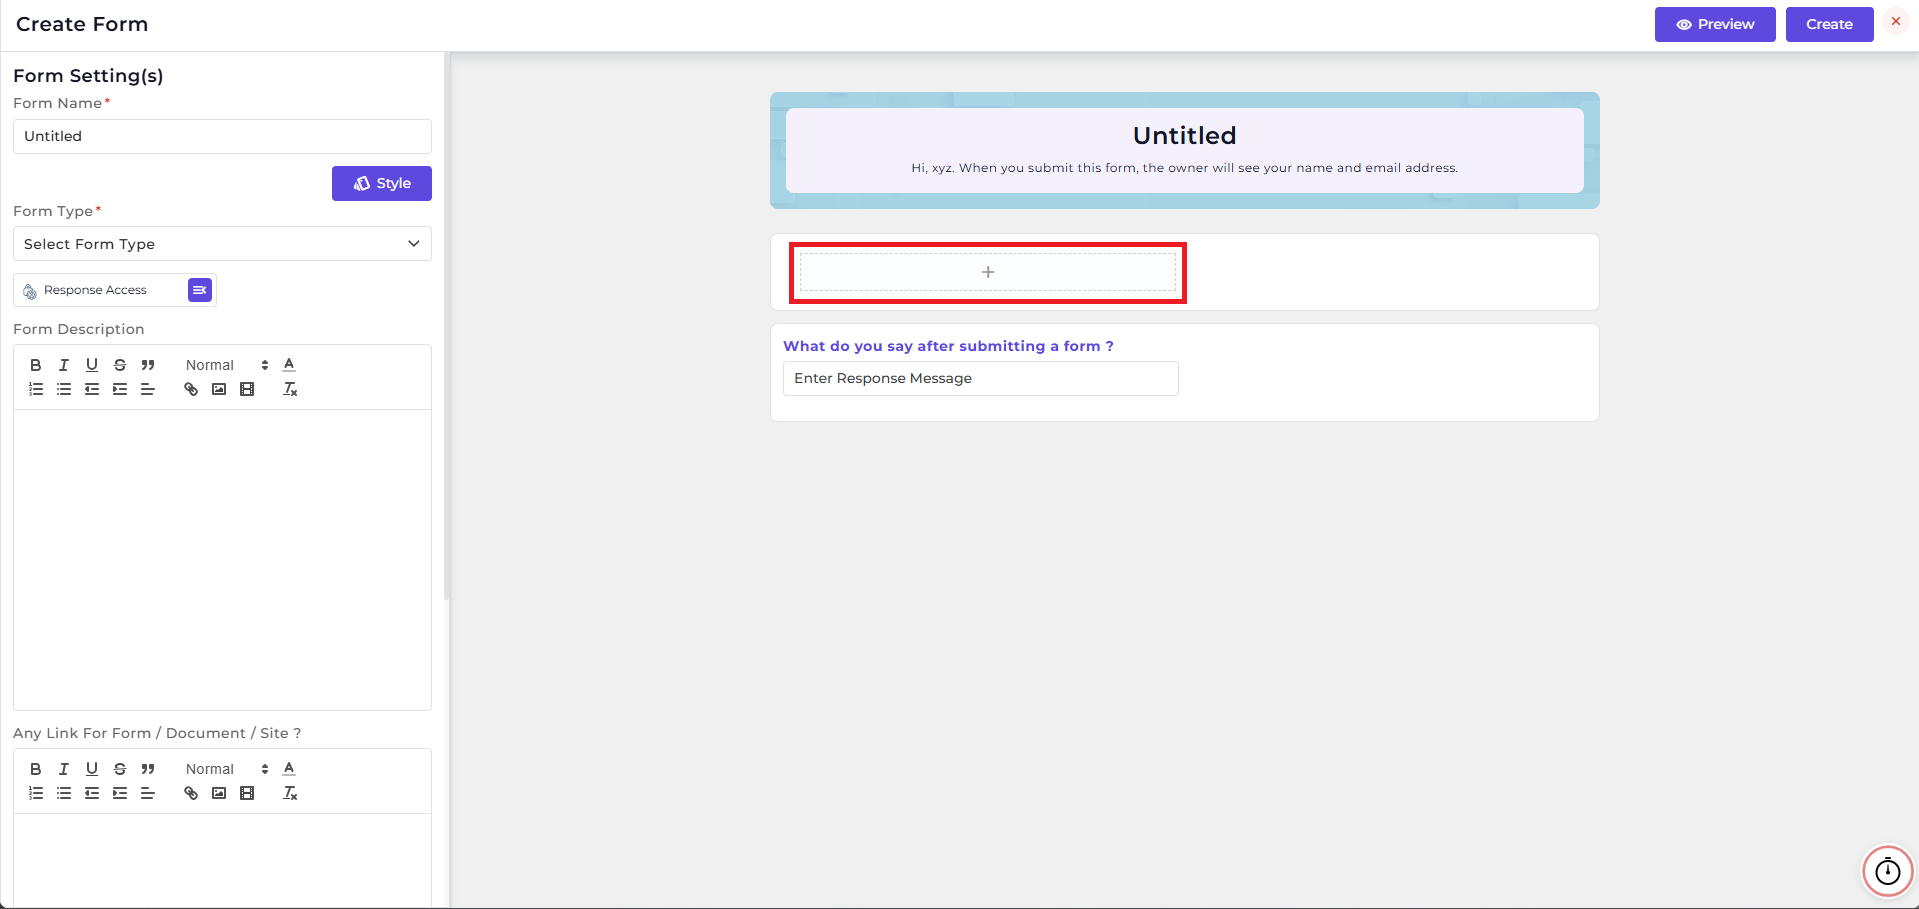Apply ordered list in Form Description editor
The width and height of the screenshot is (1919, 909).
pos(36,389)
